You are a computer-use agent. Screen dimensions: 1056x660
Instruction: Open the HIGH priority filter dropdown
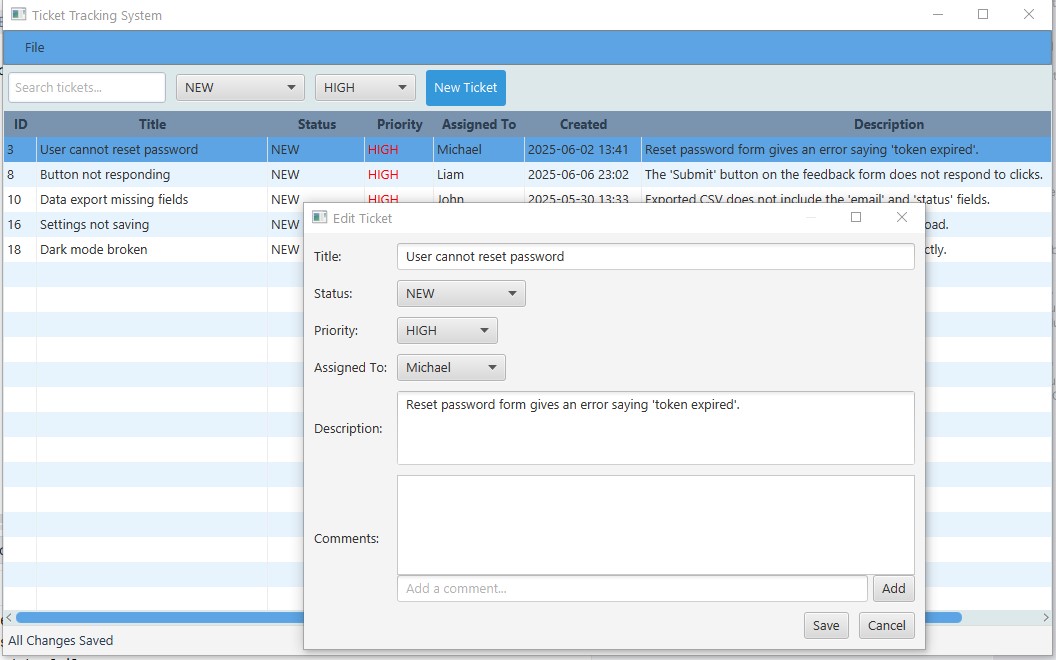point(365,88)
